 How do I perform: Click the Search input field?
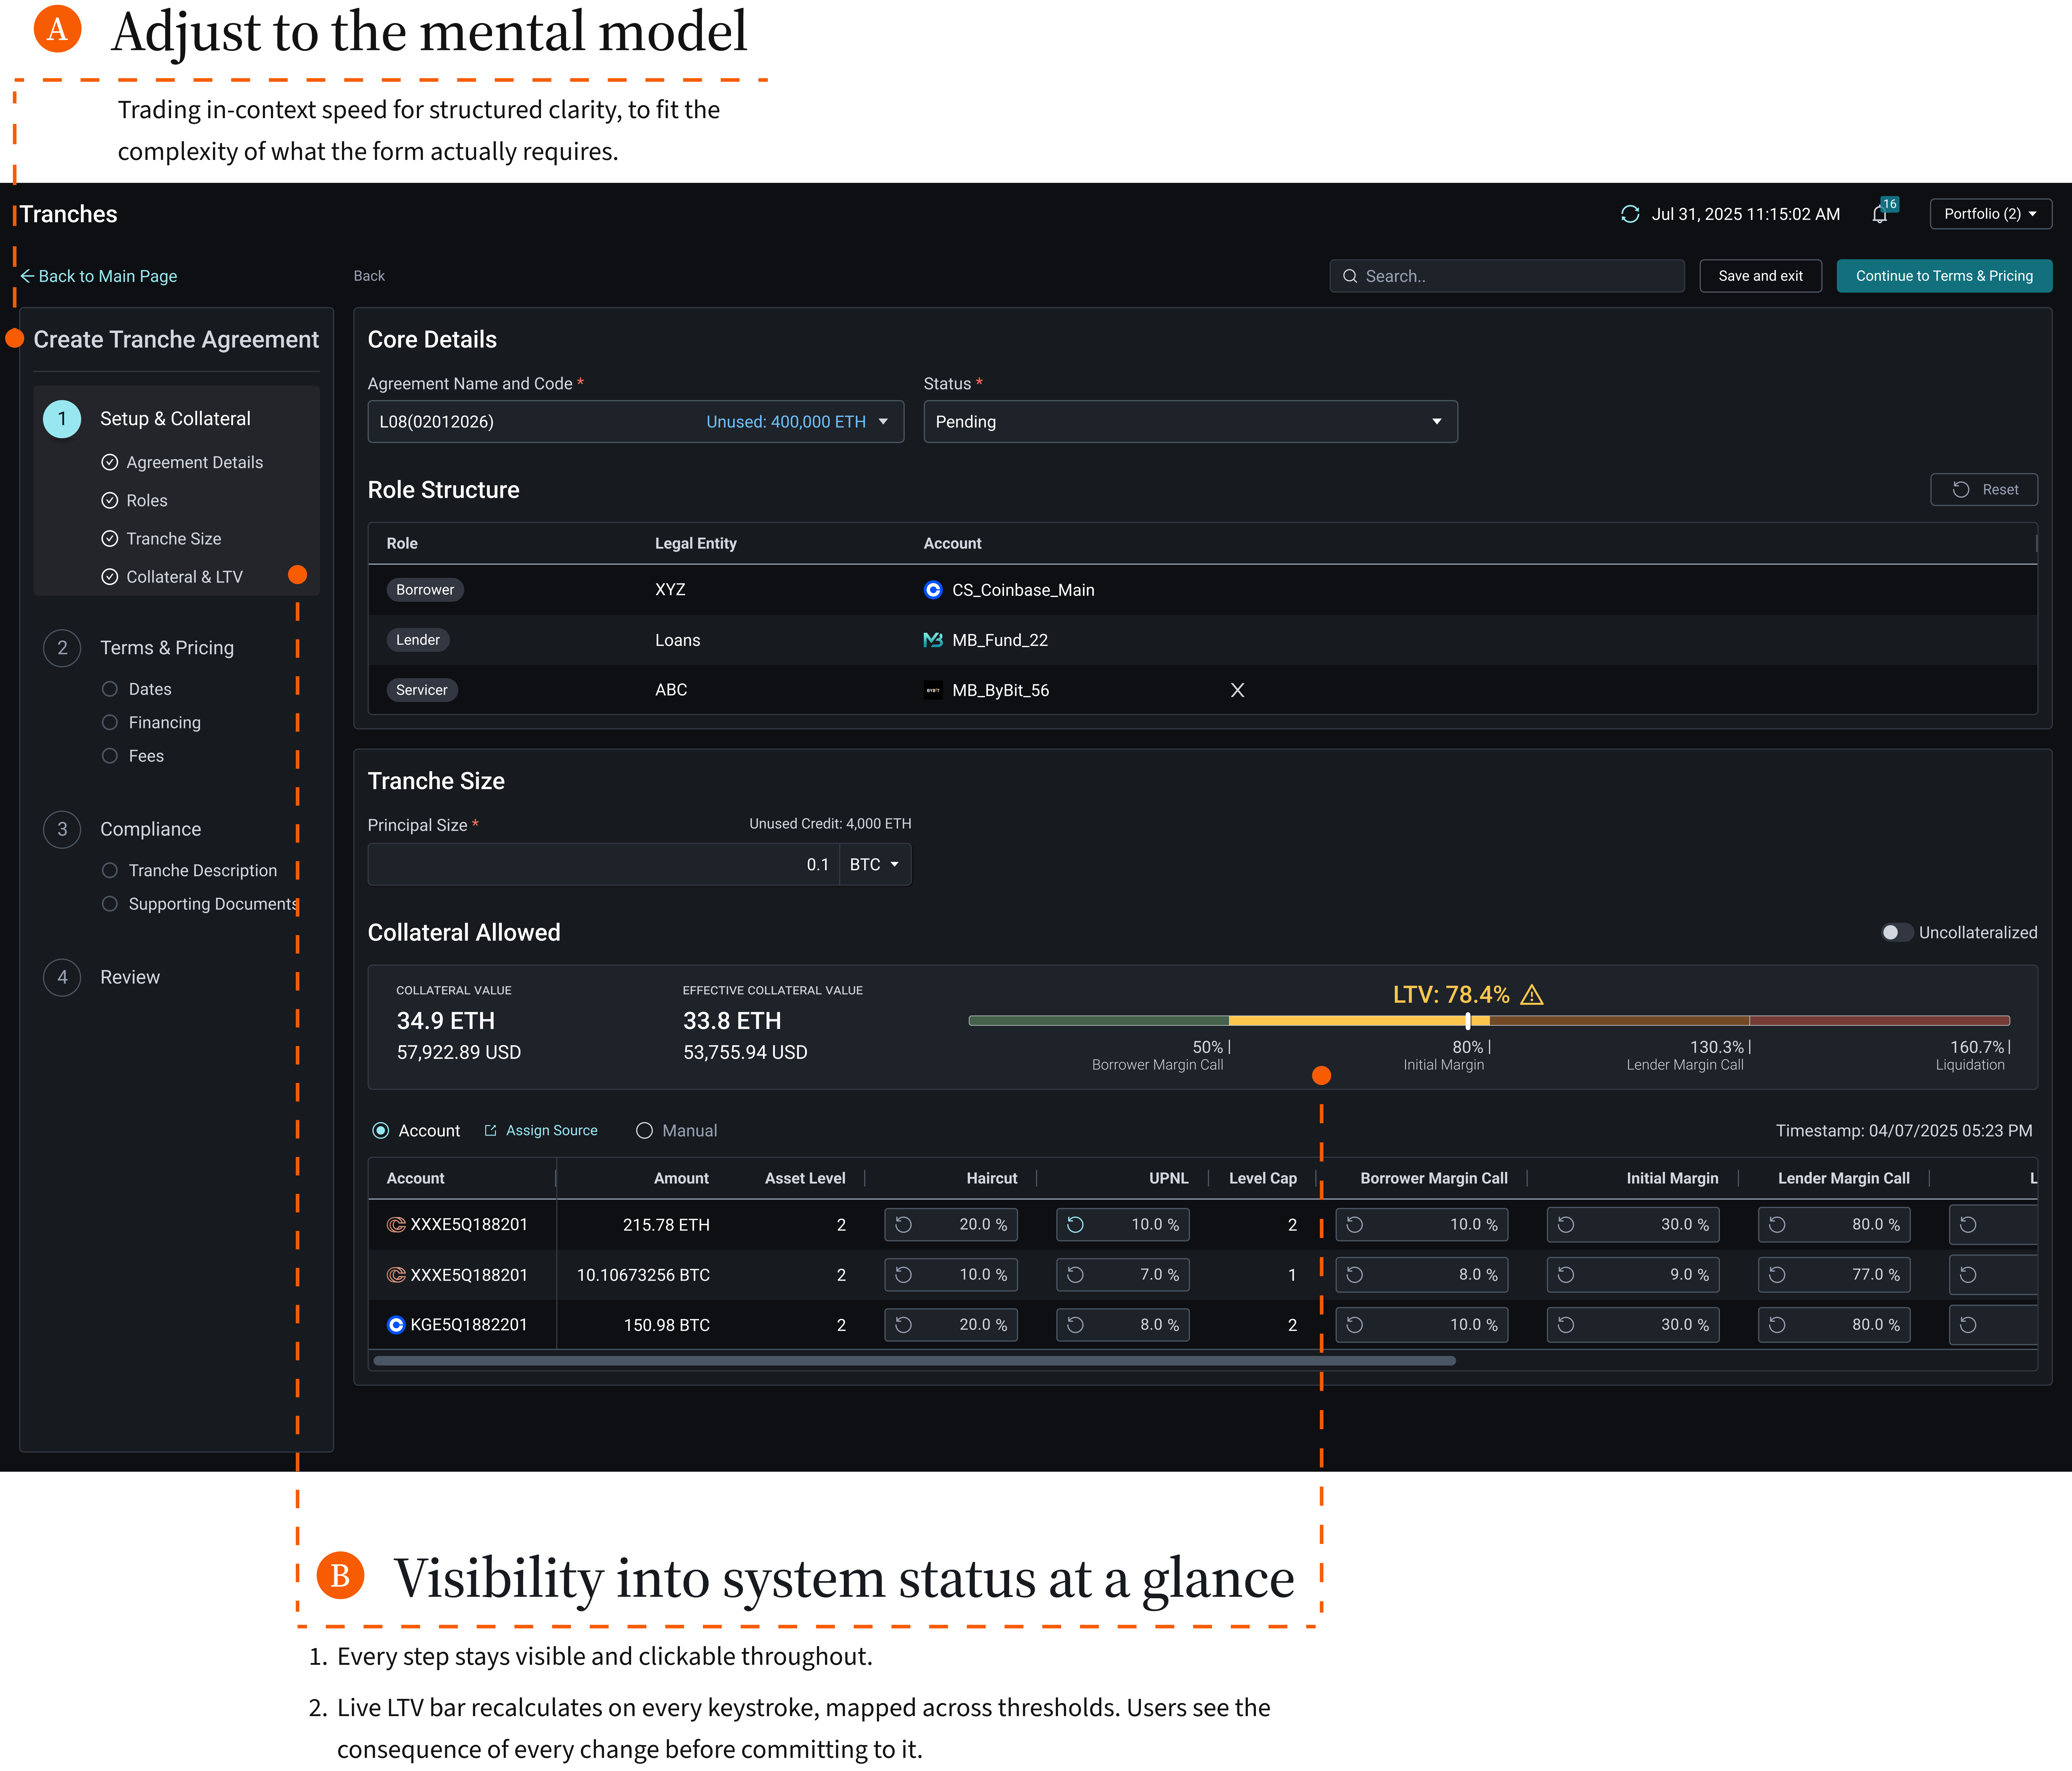click(1507, 276)
